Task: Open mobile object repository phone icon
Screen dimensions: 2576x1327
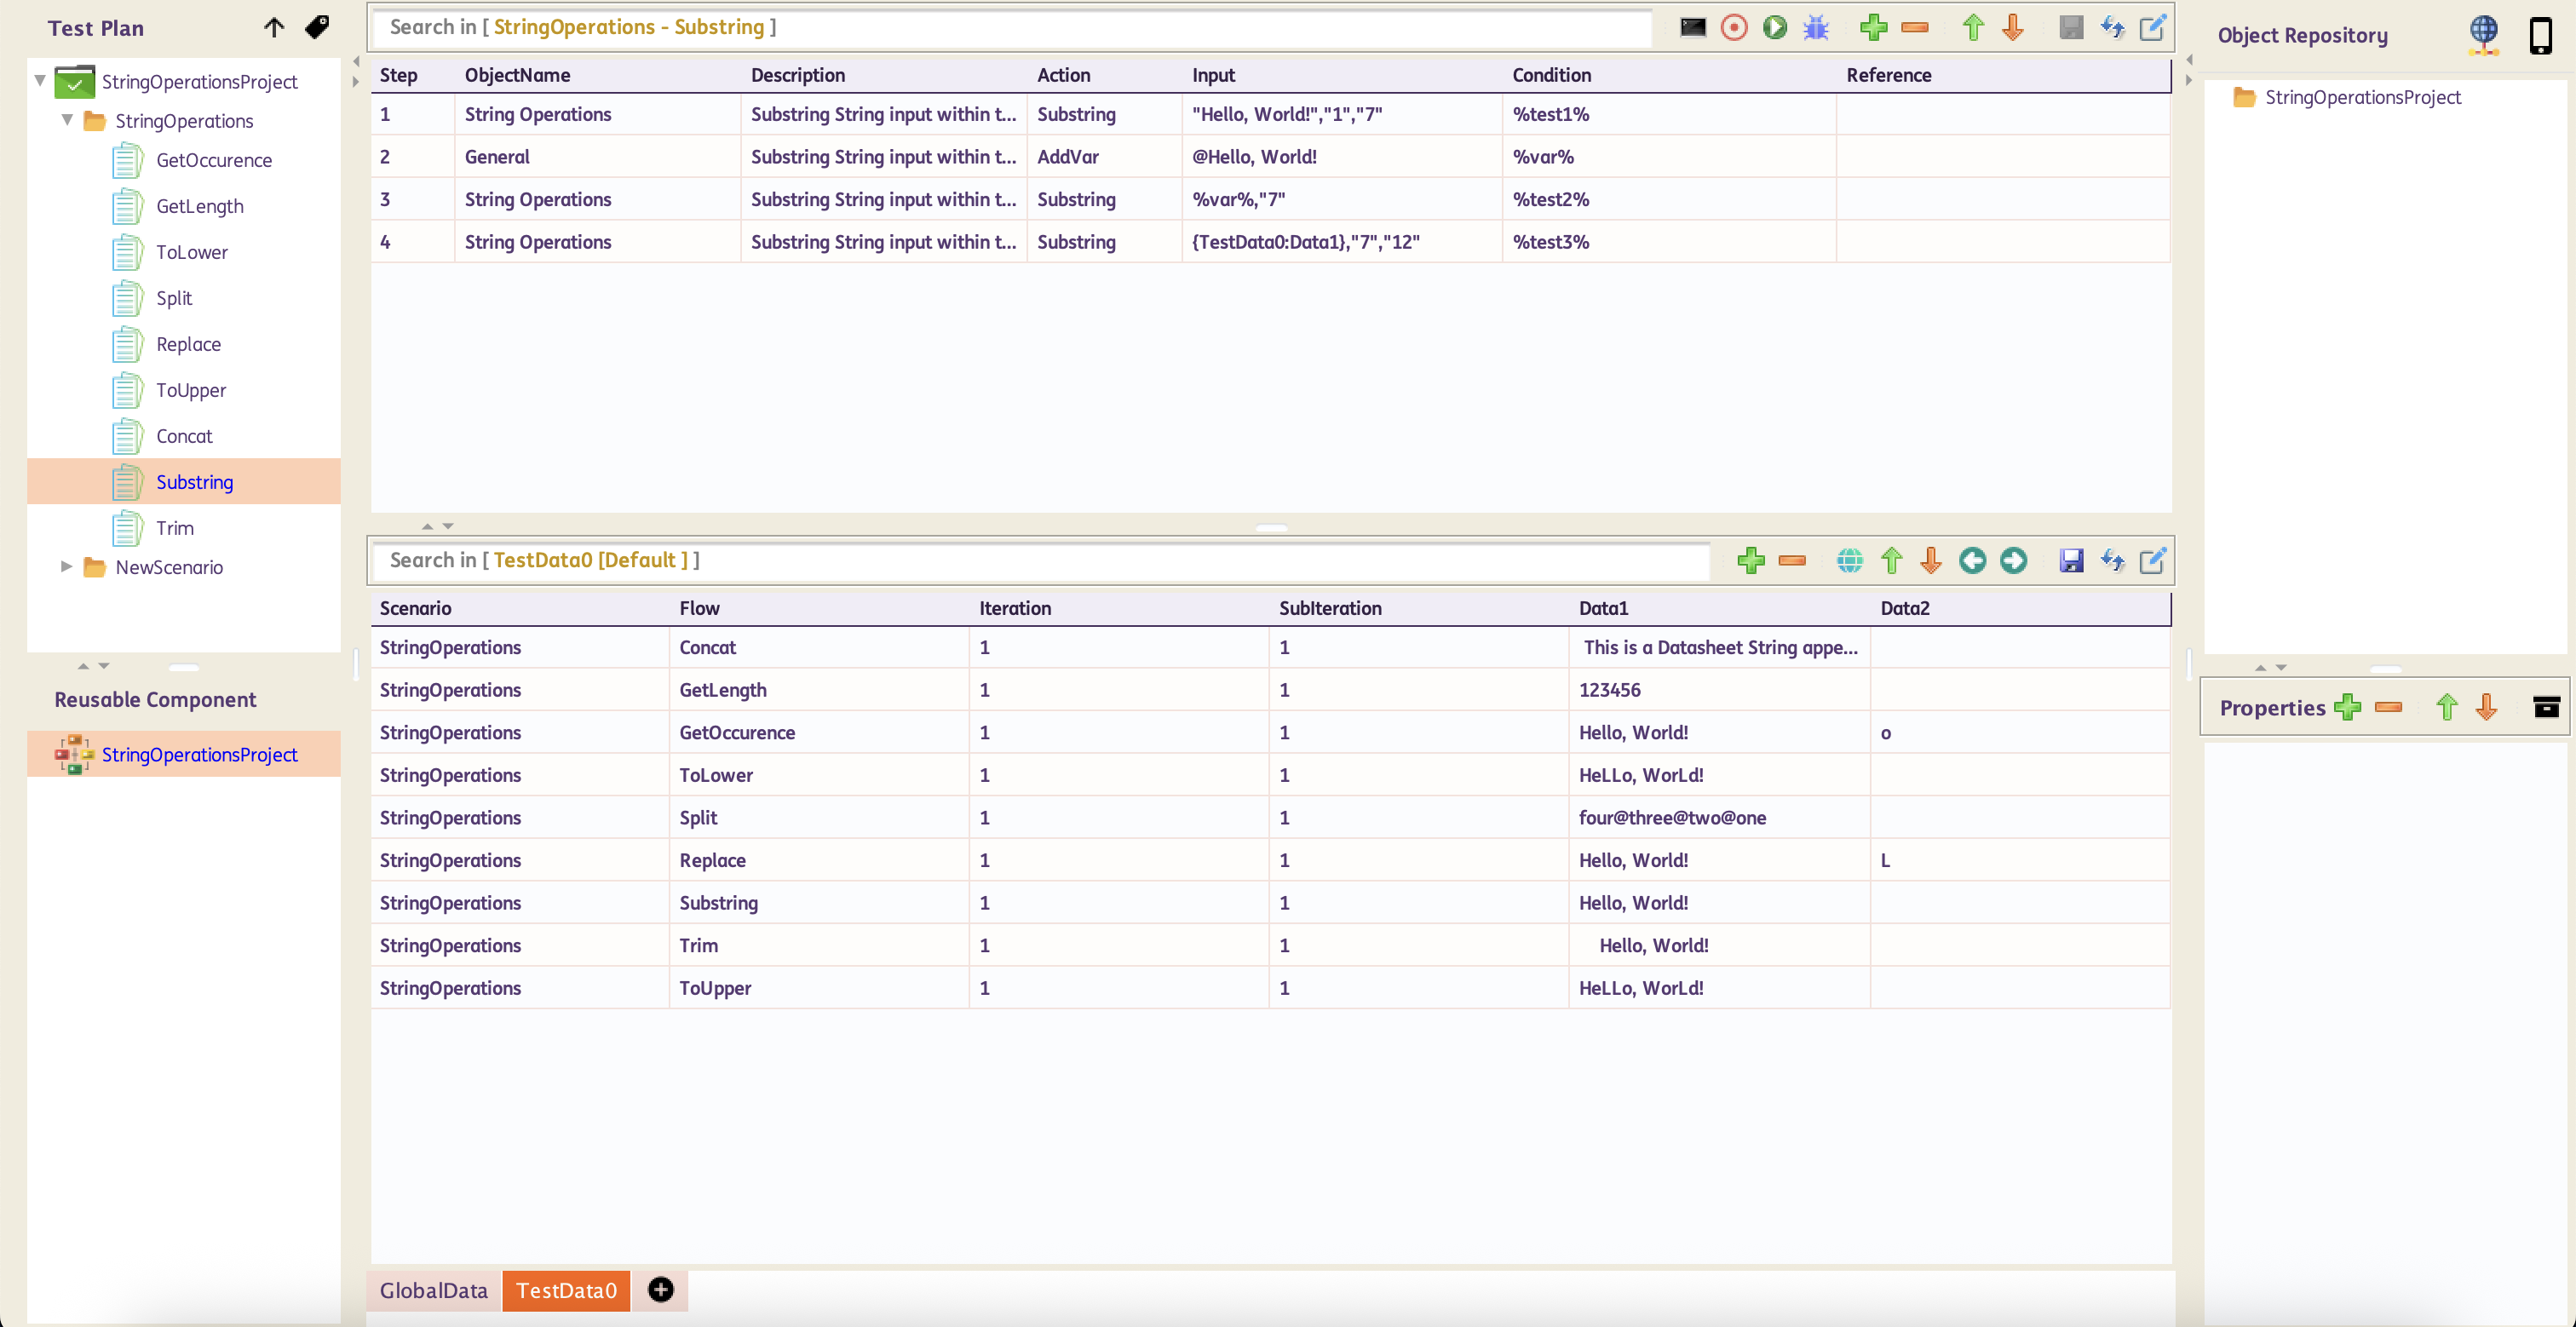Action: click(x=2540, y=35)
